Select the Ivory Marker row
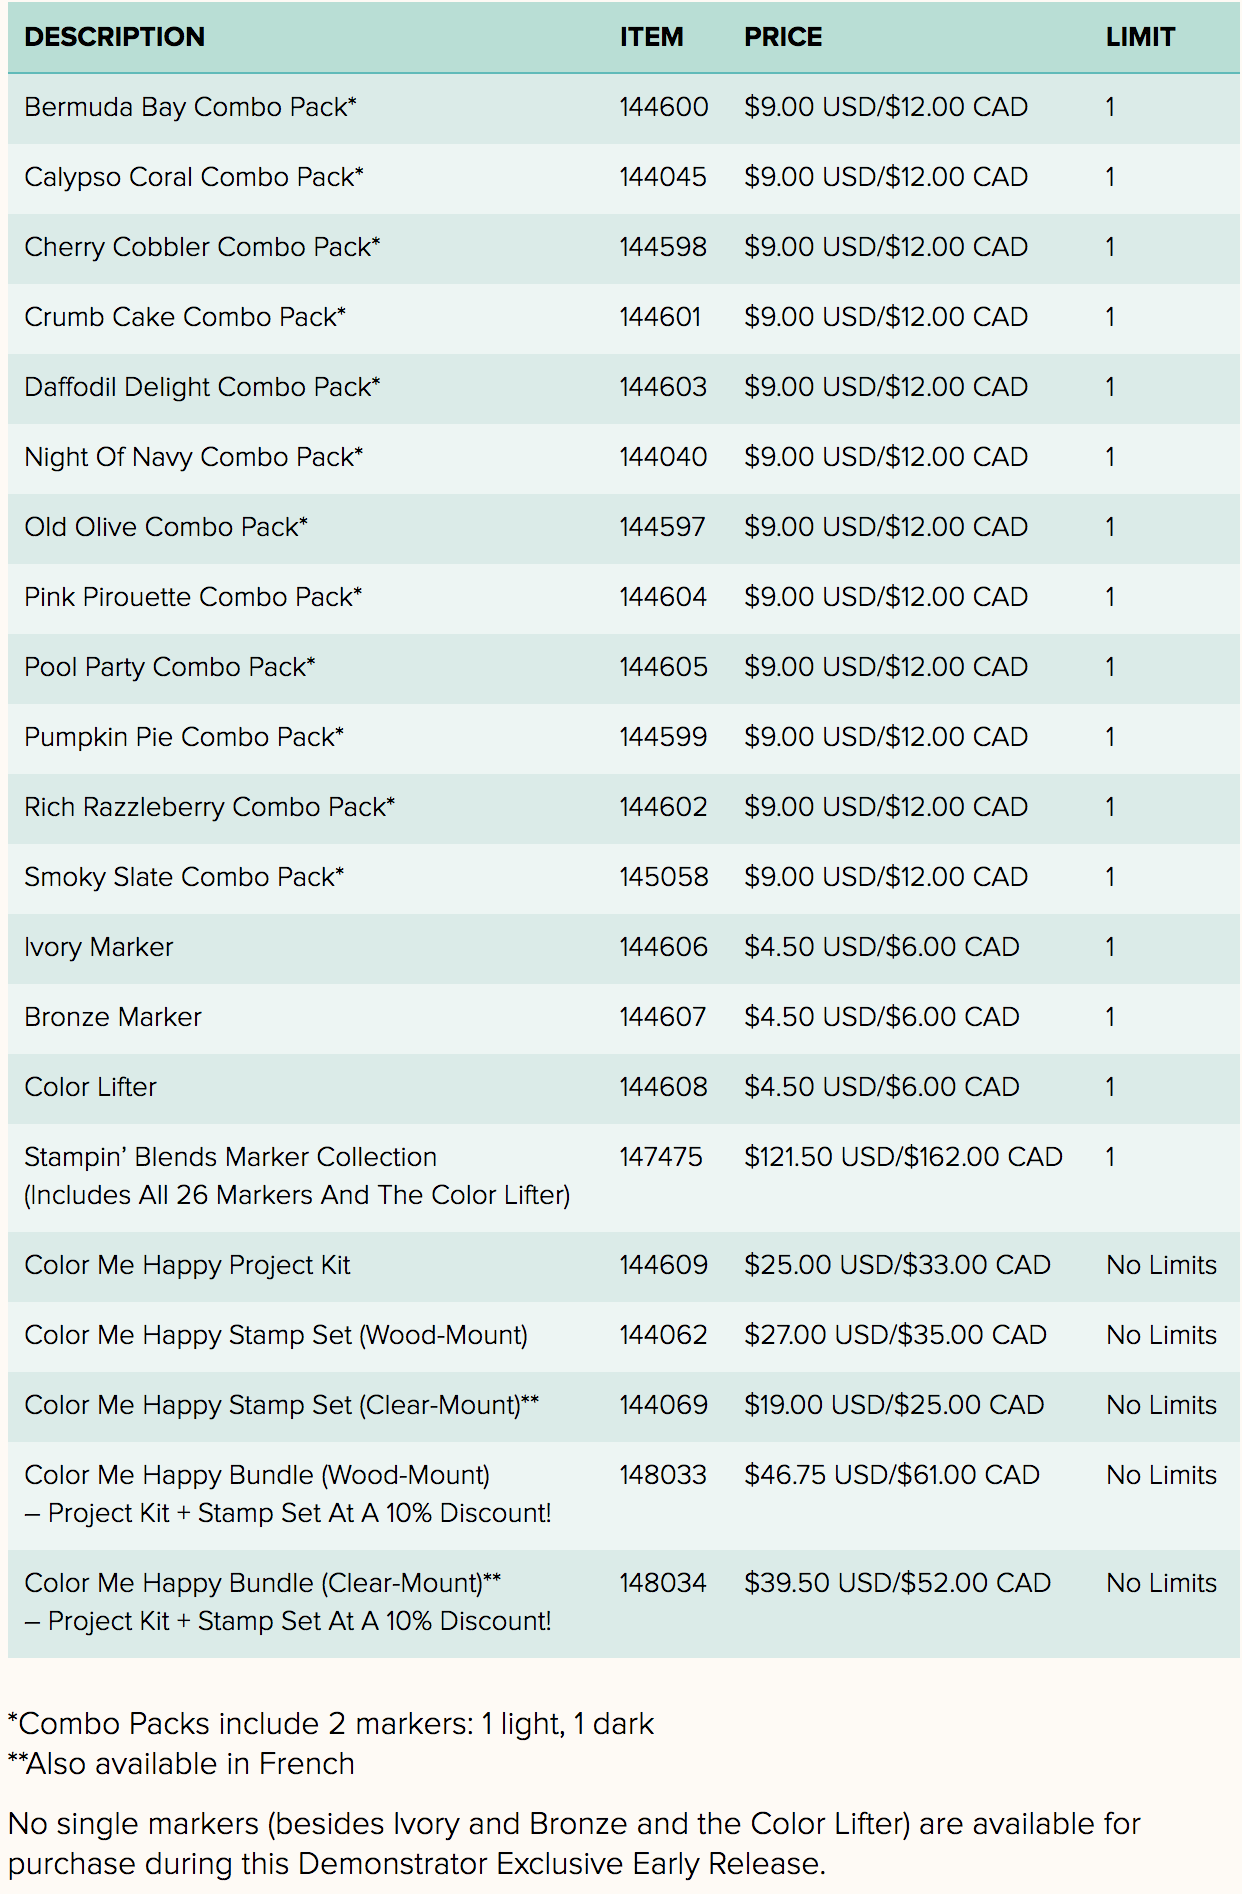This screenshot has width=1242, height=1894. tap(98, 947)
